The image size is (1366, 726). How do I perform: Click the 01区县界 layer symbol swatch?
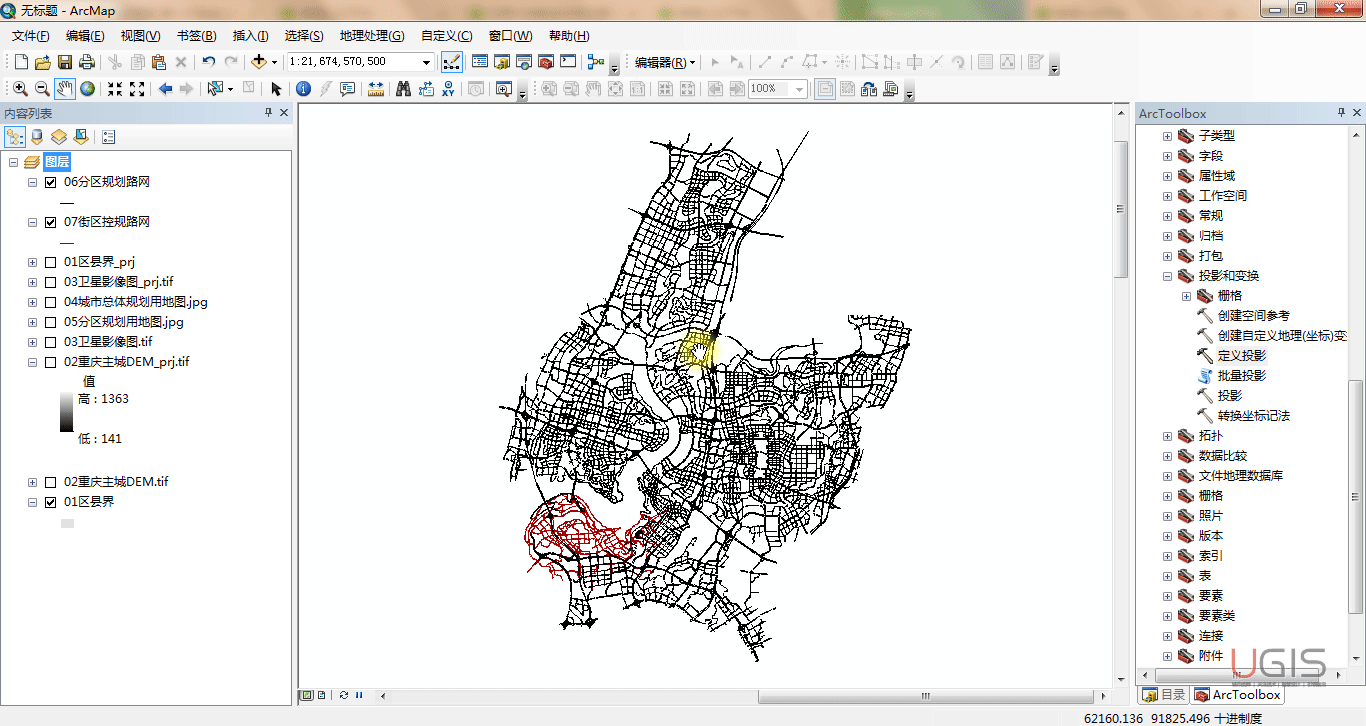pyautogui.click(x=67, y=523)
